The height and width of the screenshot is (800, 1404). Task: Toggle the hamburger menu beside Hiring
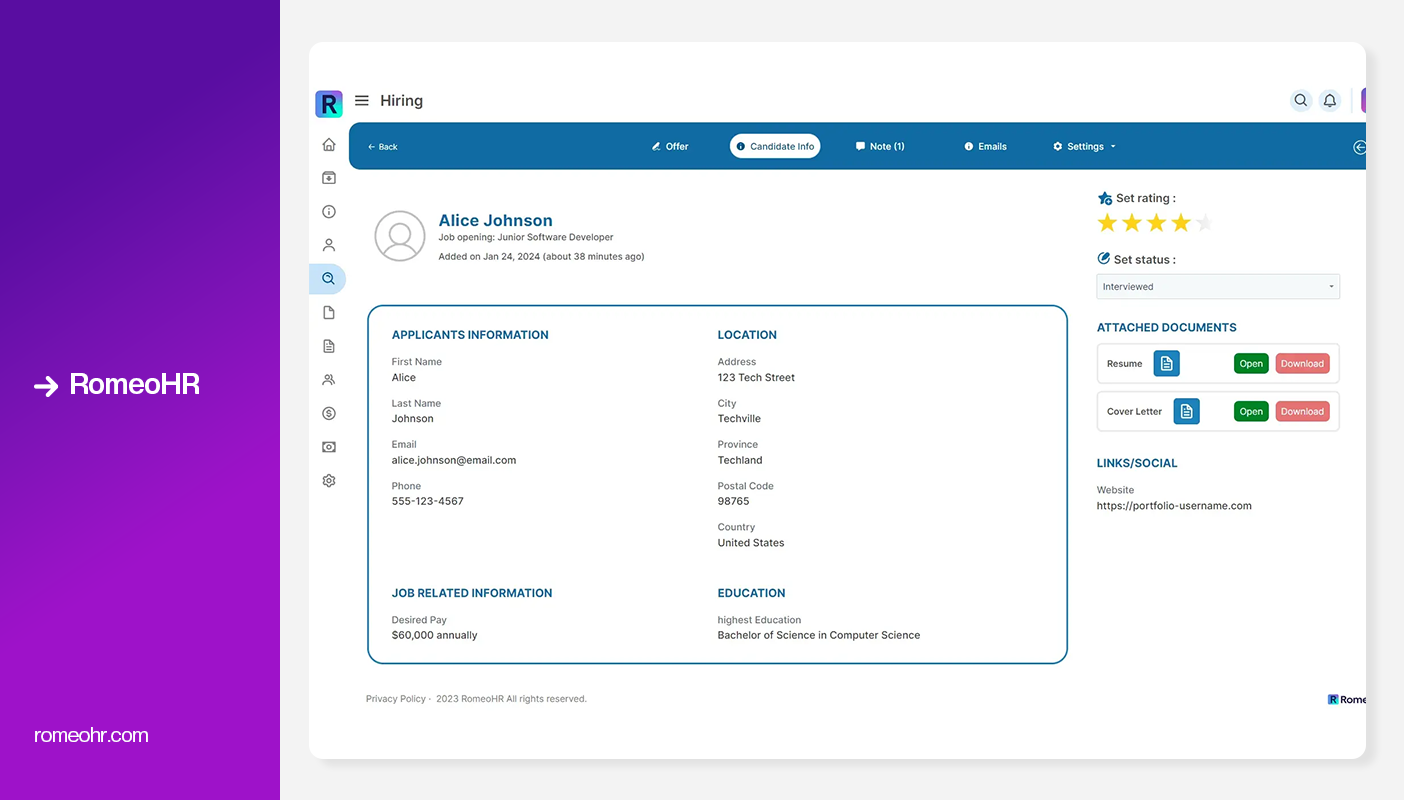click(x=362, y=101)
